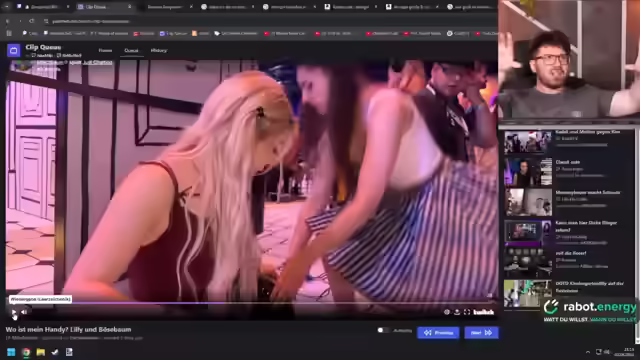
Task: Open the Clip Queue bookmark in the bookmarks bar
Action: click(x=173, y=33)
